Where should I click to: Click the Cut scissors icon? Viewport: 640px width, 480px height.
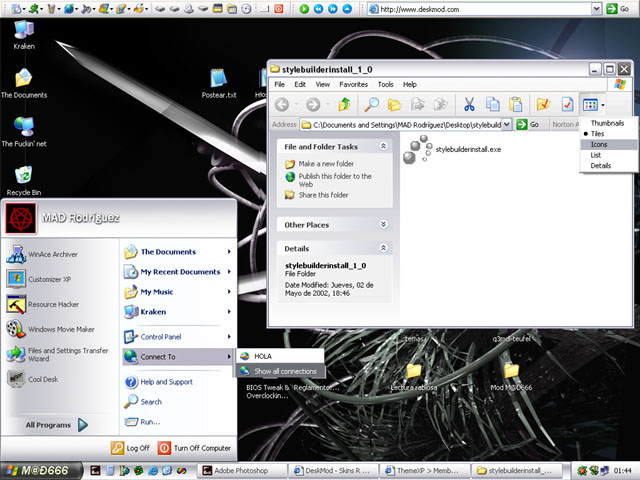[469, 104]
